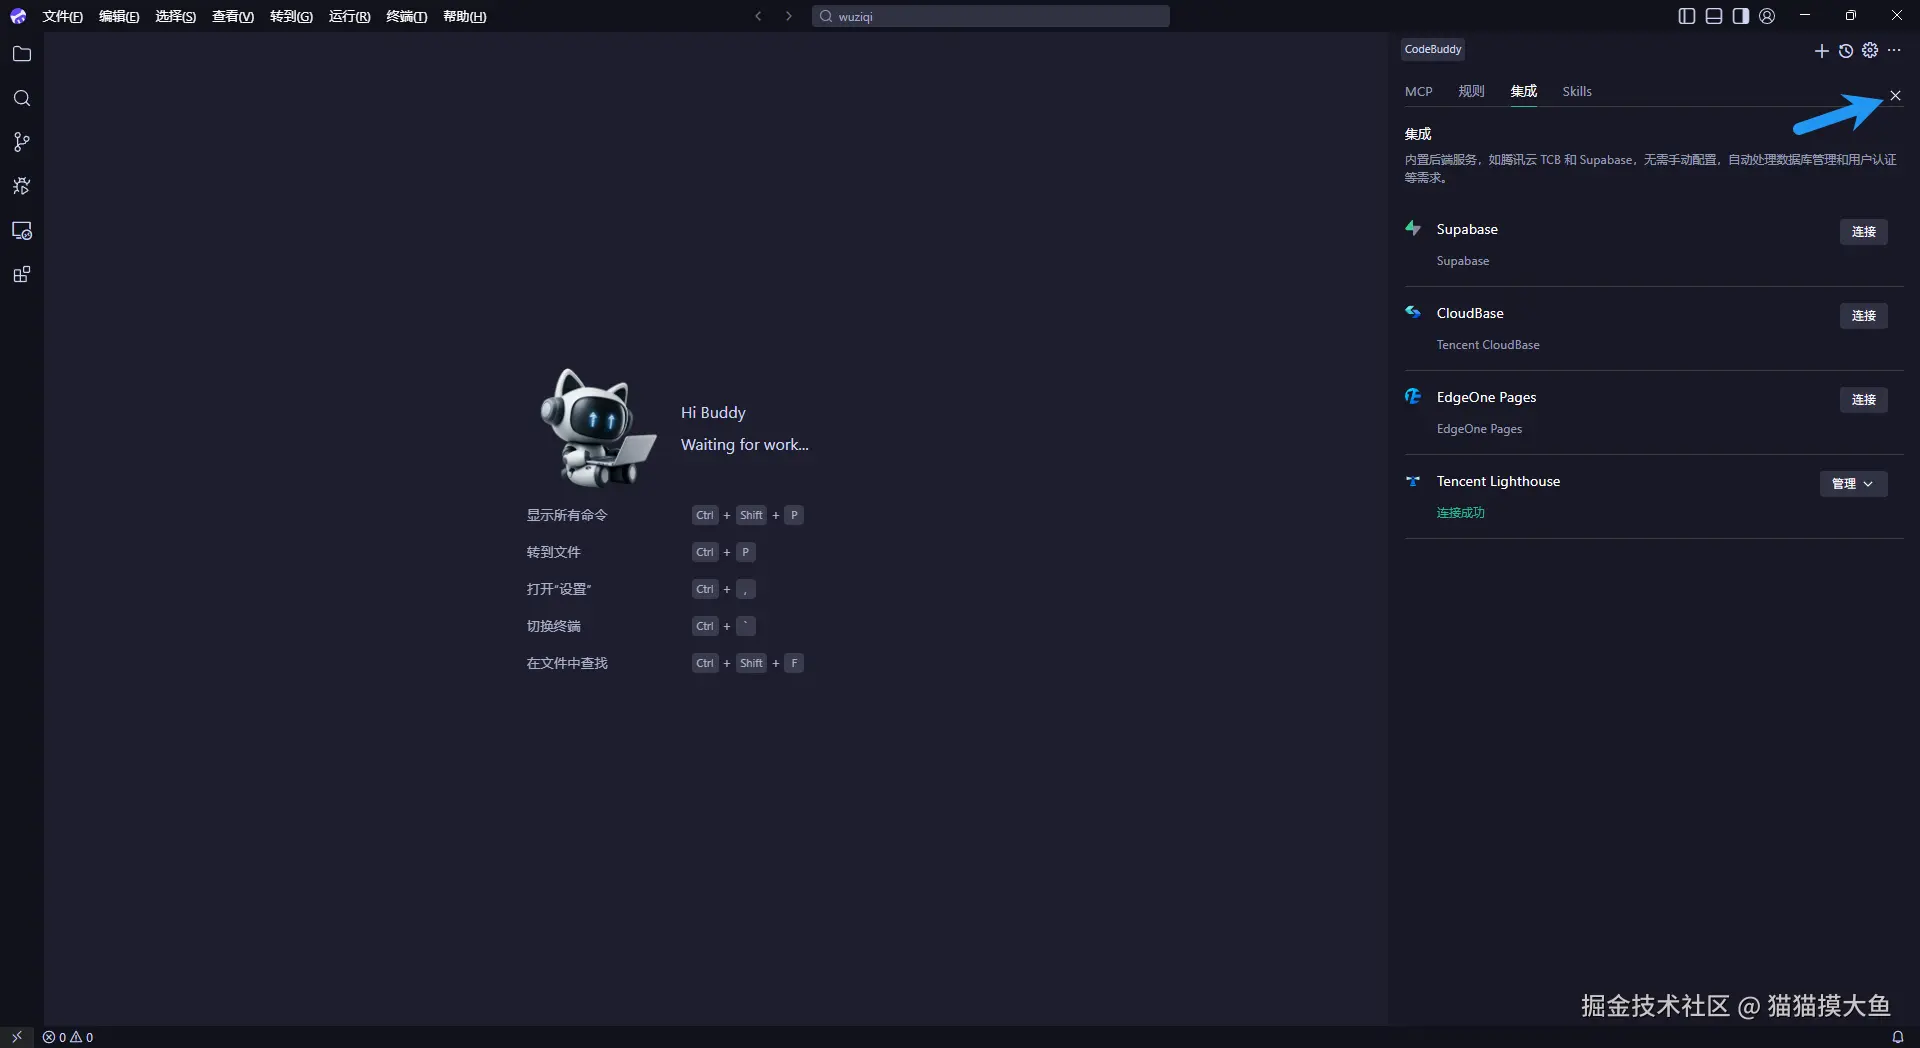Click the CodeBuddy app logo
The image size is (1920, 1048).
pos(18,16)
